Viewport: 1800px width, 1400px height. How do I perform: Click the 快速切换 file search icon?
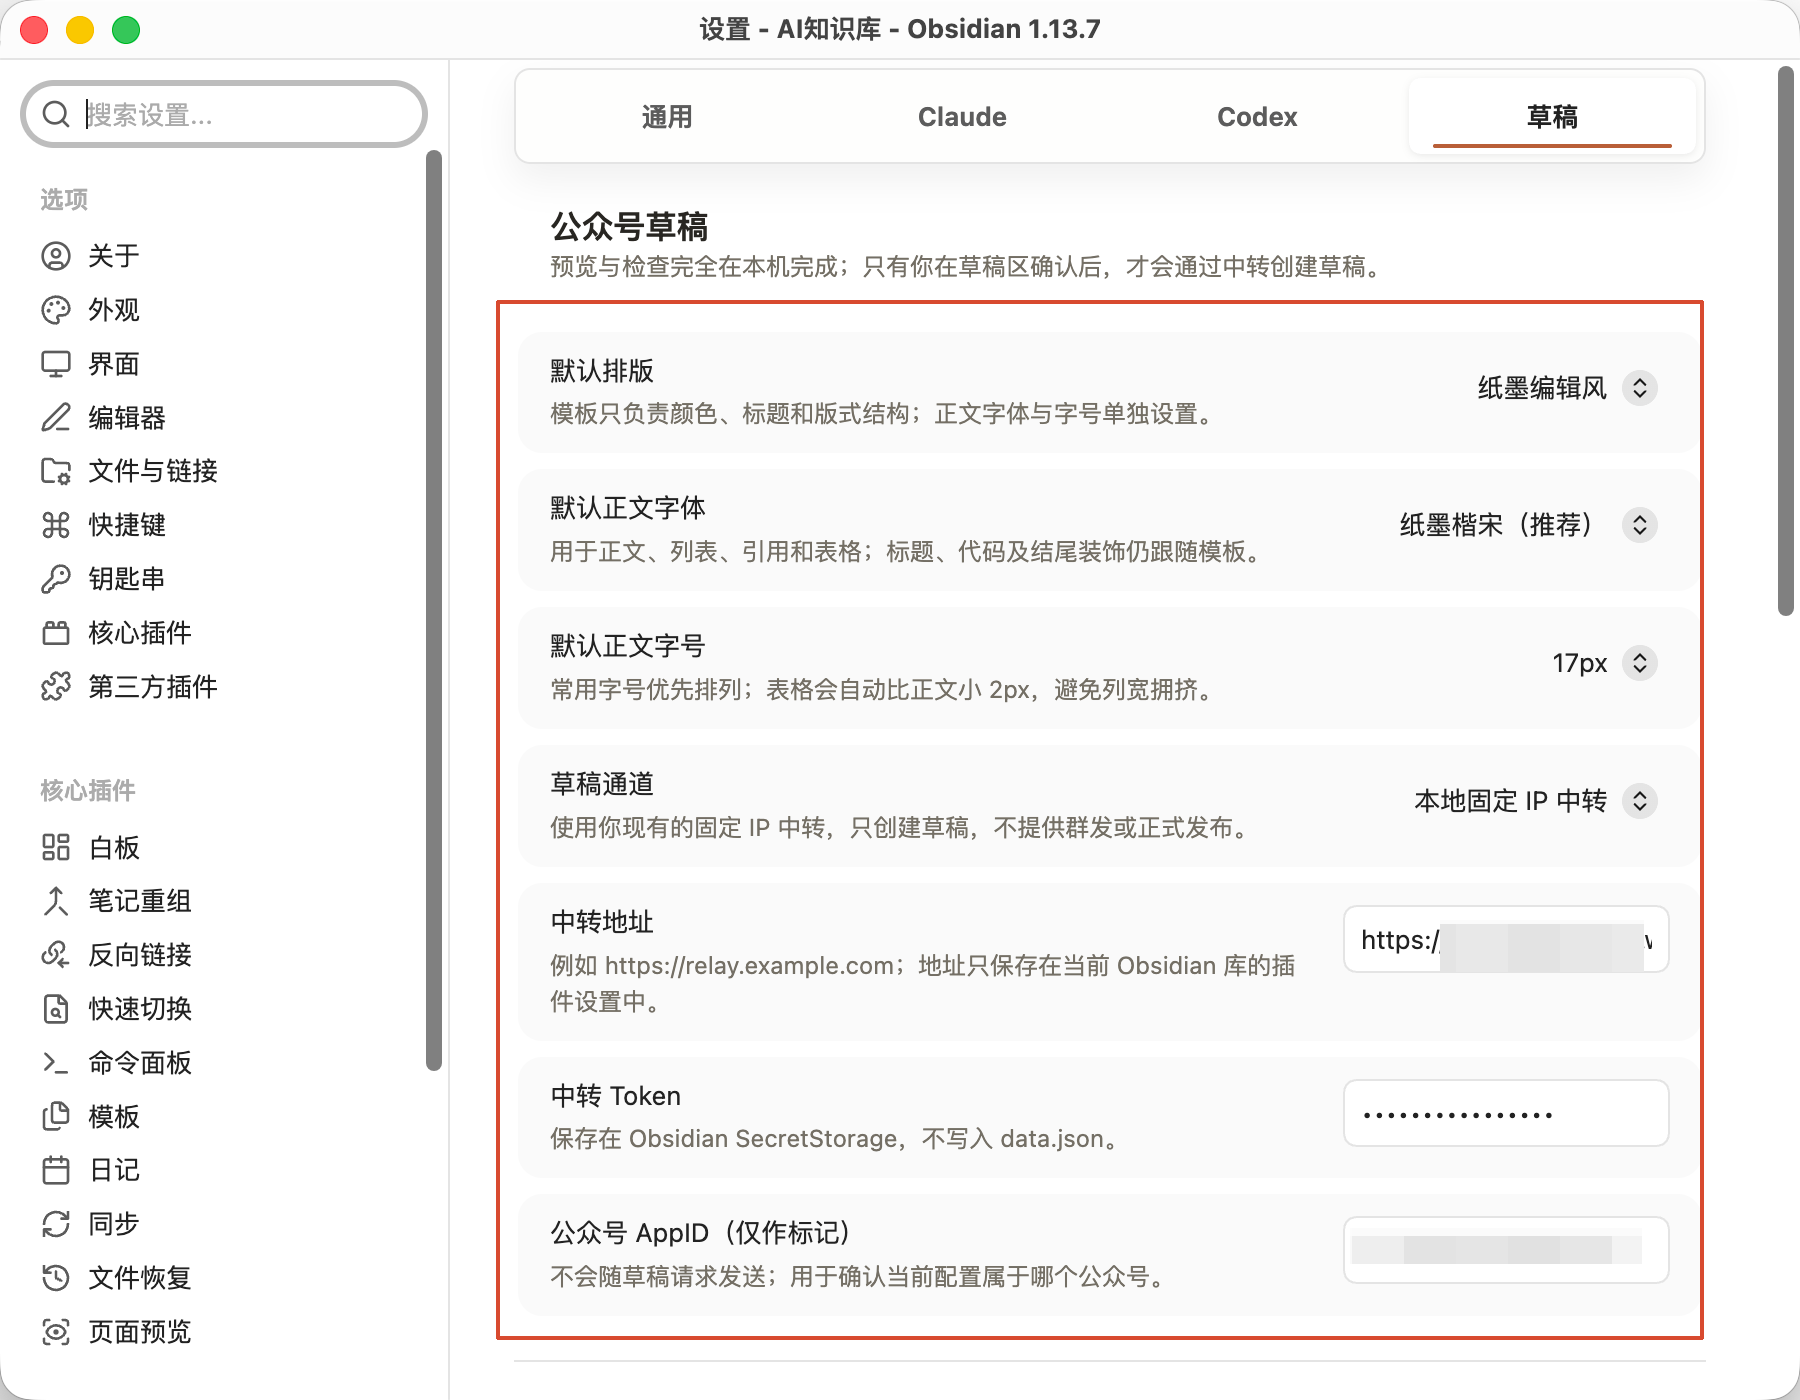click(x=56, y=1009)
